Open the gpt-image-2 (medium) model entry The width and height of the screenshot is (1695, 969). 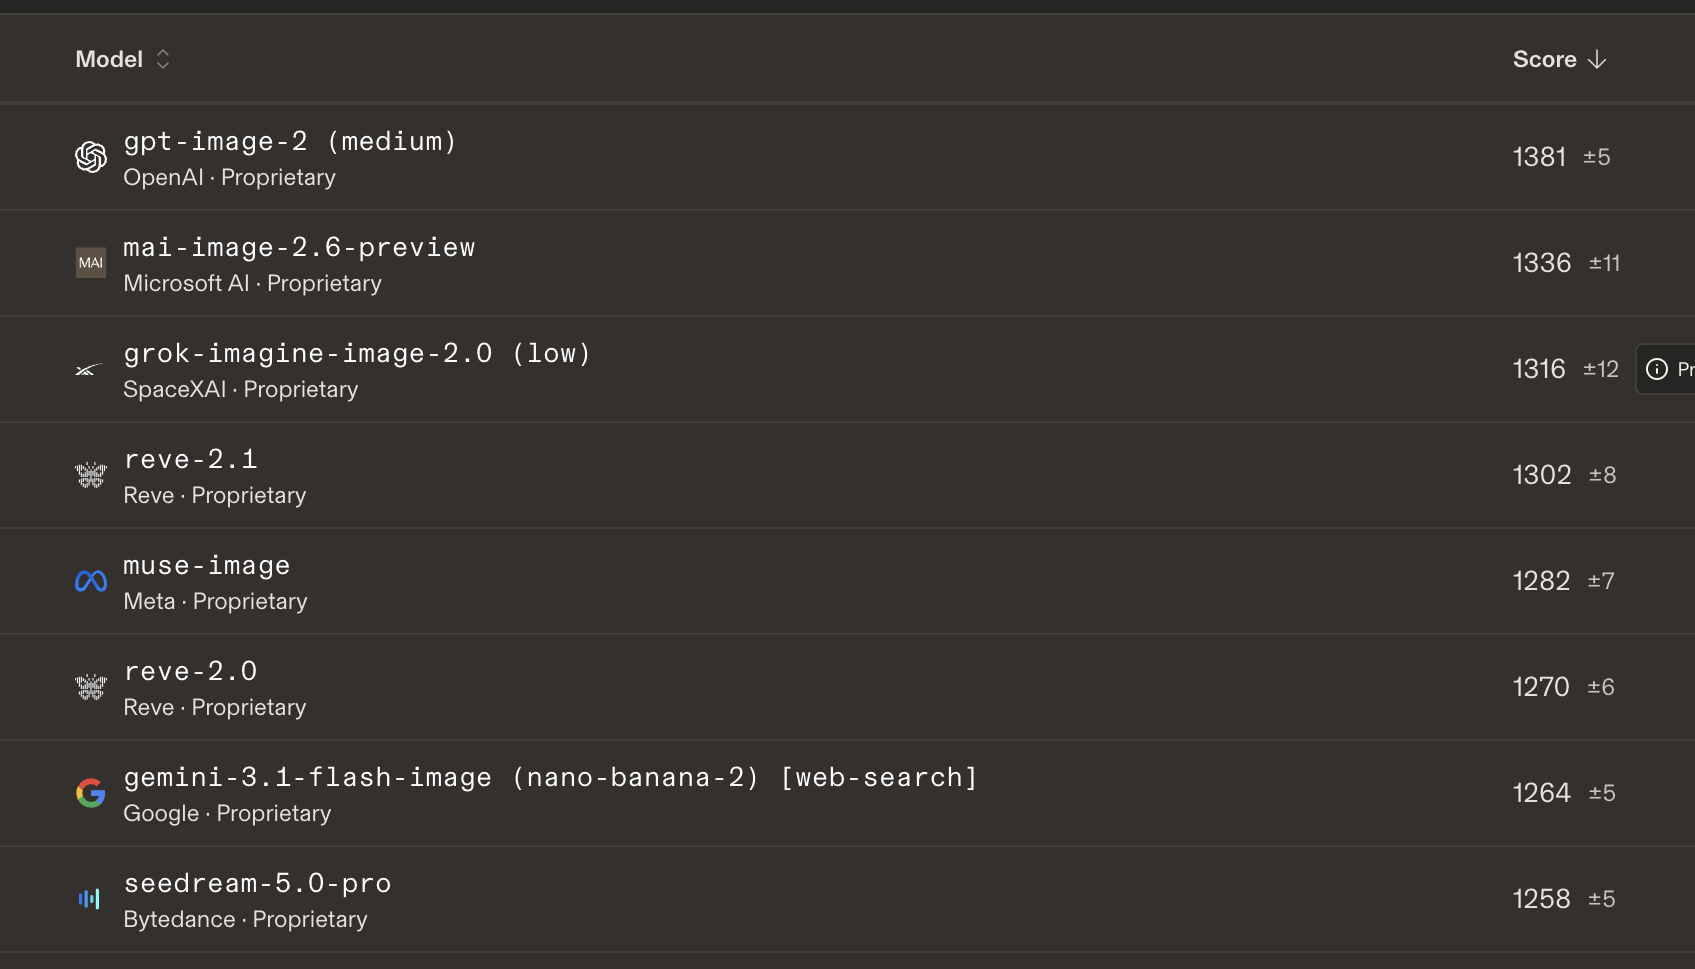290,142
